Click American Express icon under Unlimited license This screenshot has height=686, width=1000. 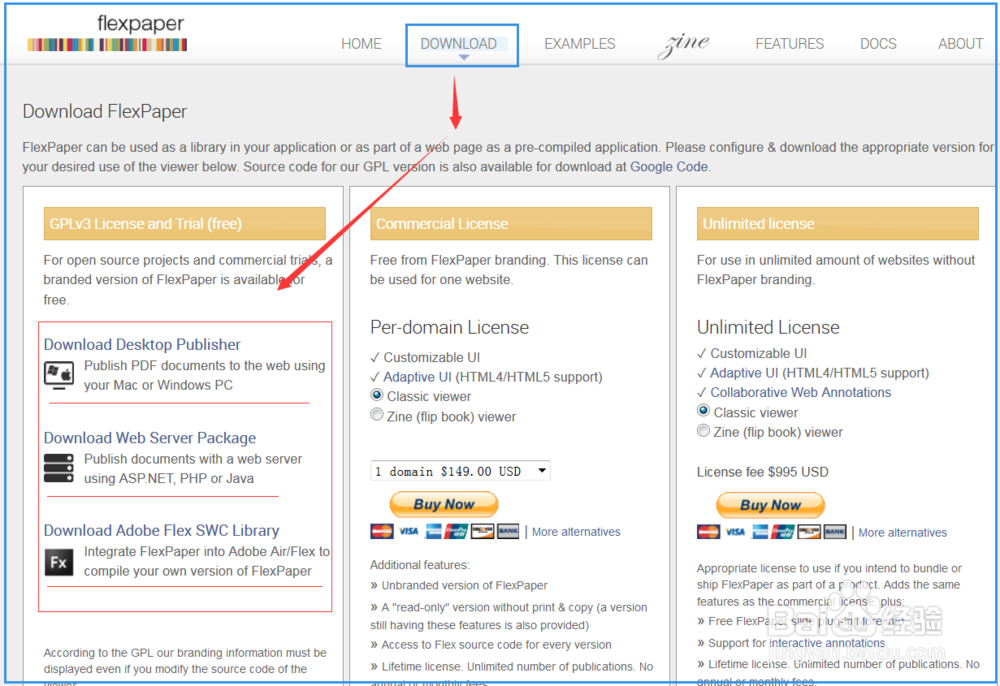point(760,532)
